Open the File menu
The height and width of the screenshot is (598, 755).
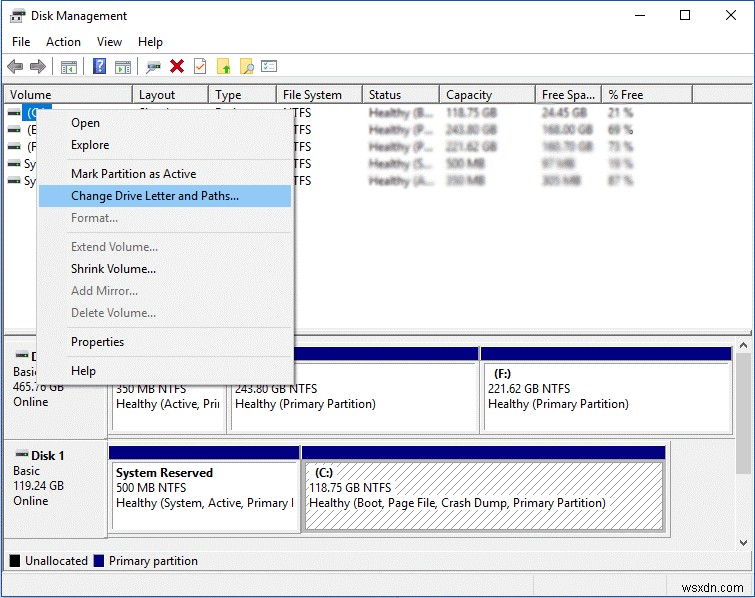pyautogui.click(x=21, y=42)
